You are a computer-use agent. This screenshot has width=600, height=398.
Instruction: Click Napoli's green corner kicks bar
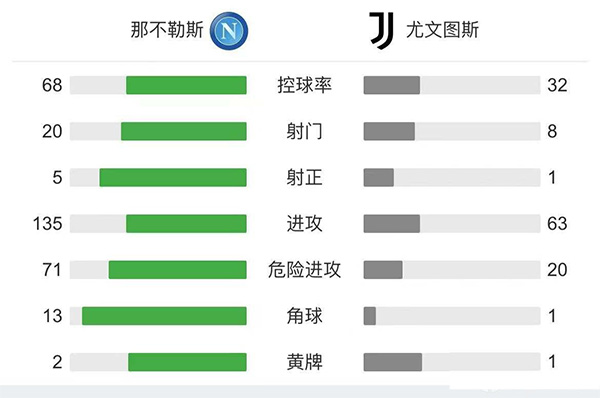click(x=164, y=316)
